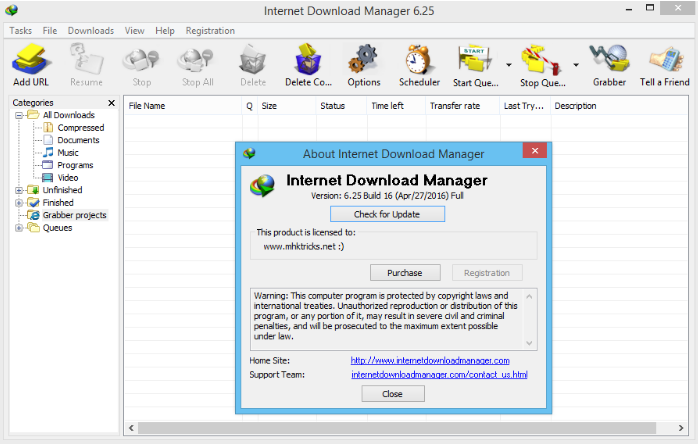This screenshot has width=698, height=446.
Task: Open the Registration menu
Action: click(210, 31)
